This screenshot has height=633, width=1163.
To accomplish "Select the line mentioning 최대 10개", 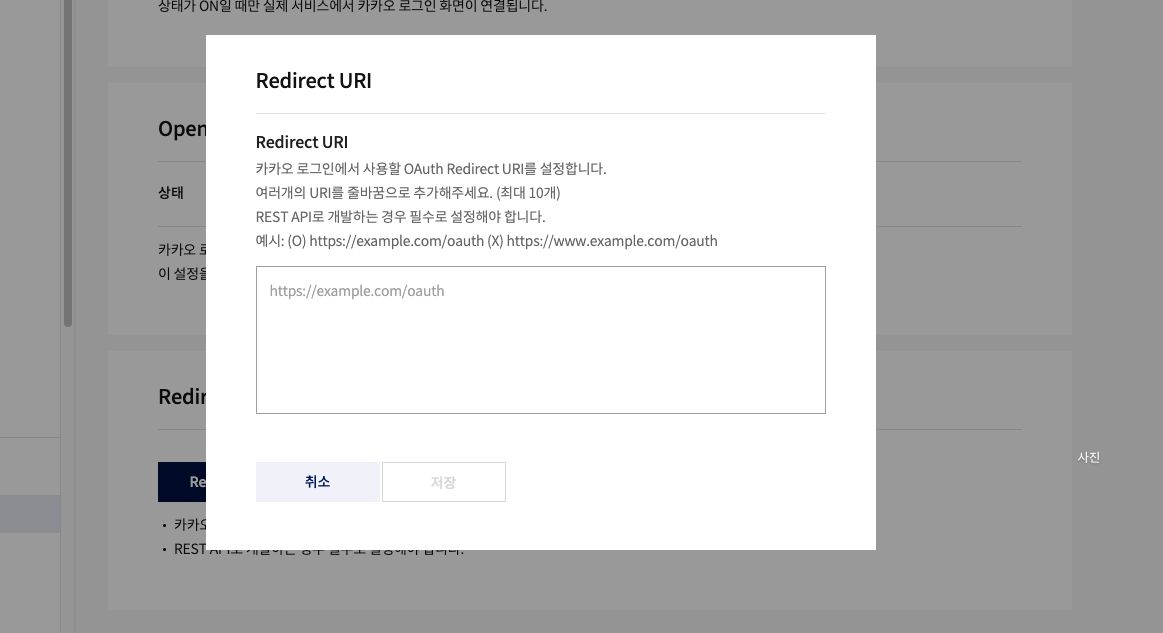I will pyautogui.click(x=408, y=192).
